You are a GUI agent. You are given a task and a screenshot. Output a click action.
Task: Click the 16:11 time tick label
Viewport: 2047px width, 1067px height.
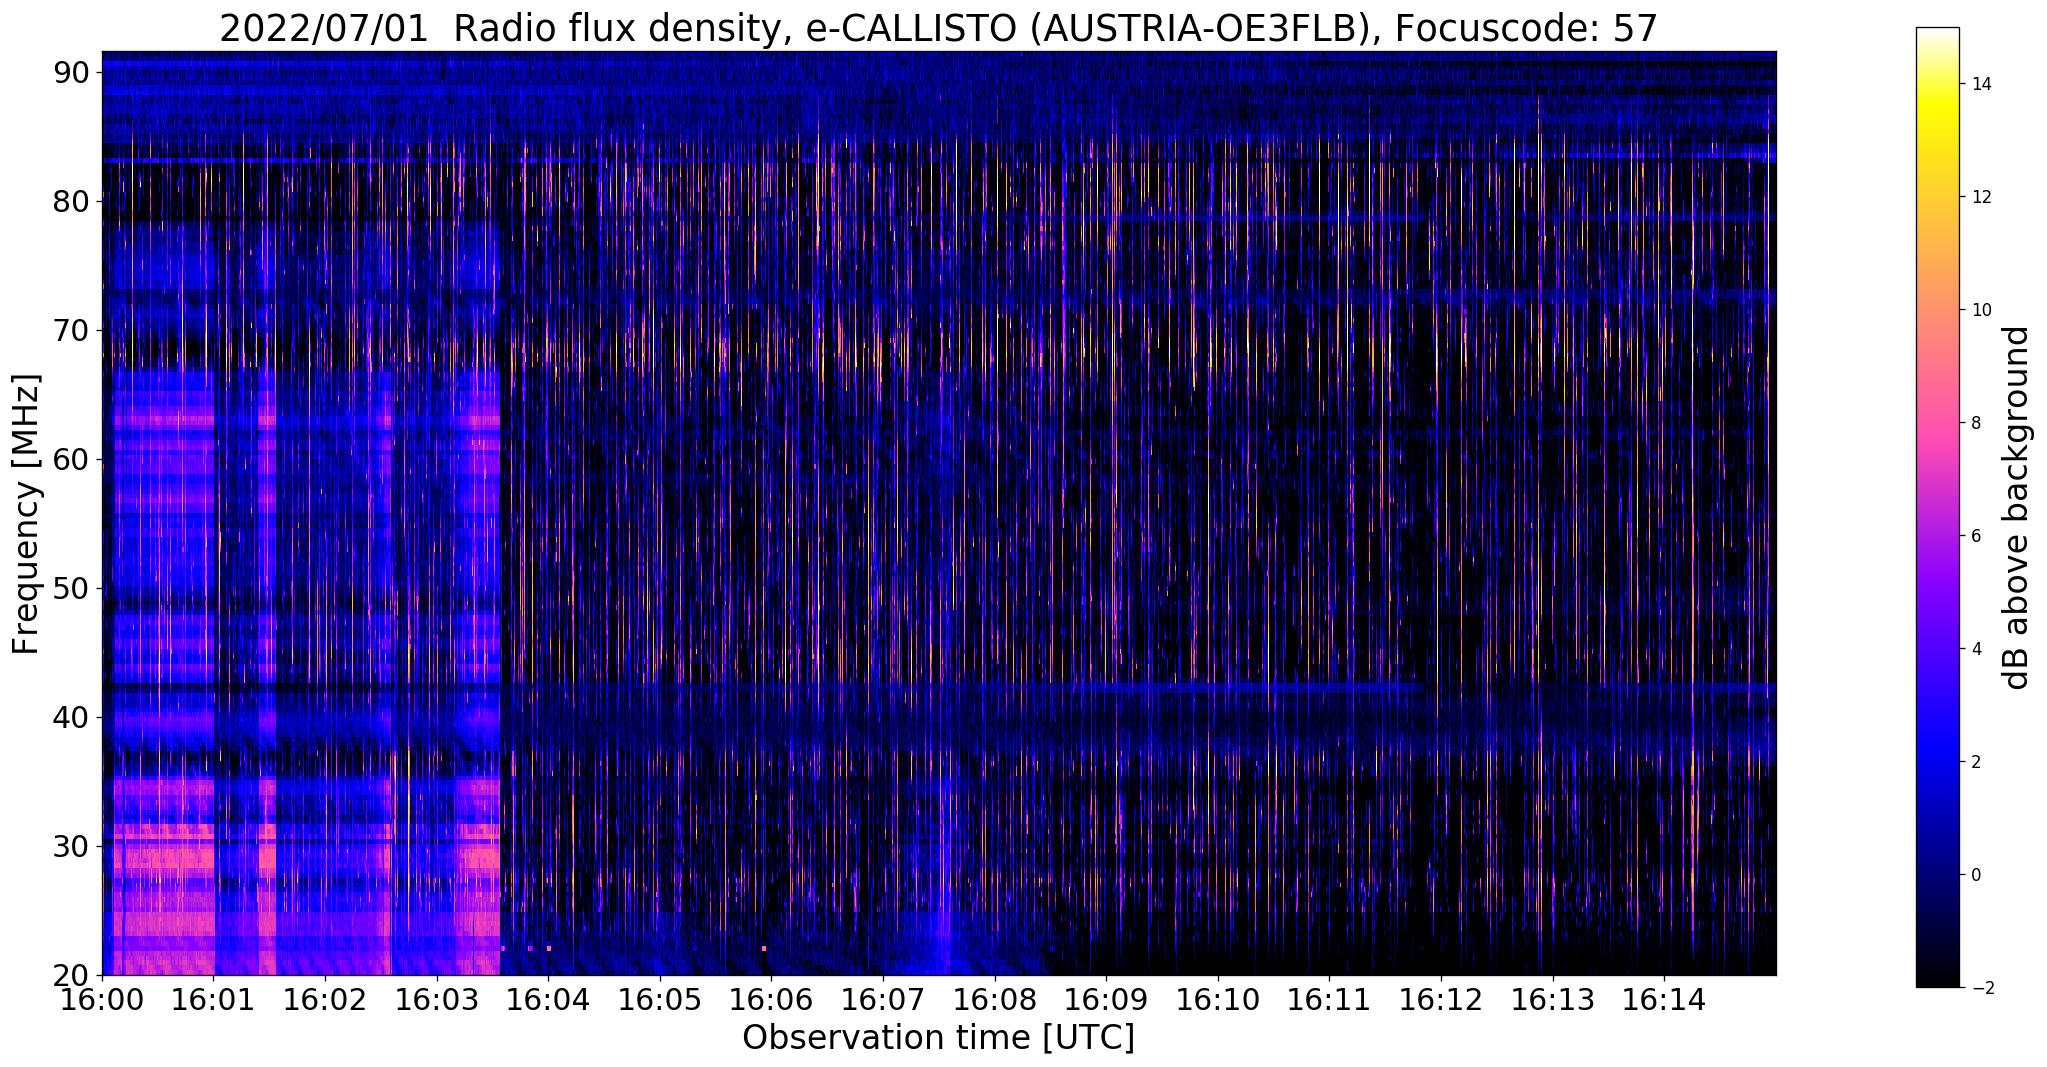[1329, 999]
